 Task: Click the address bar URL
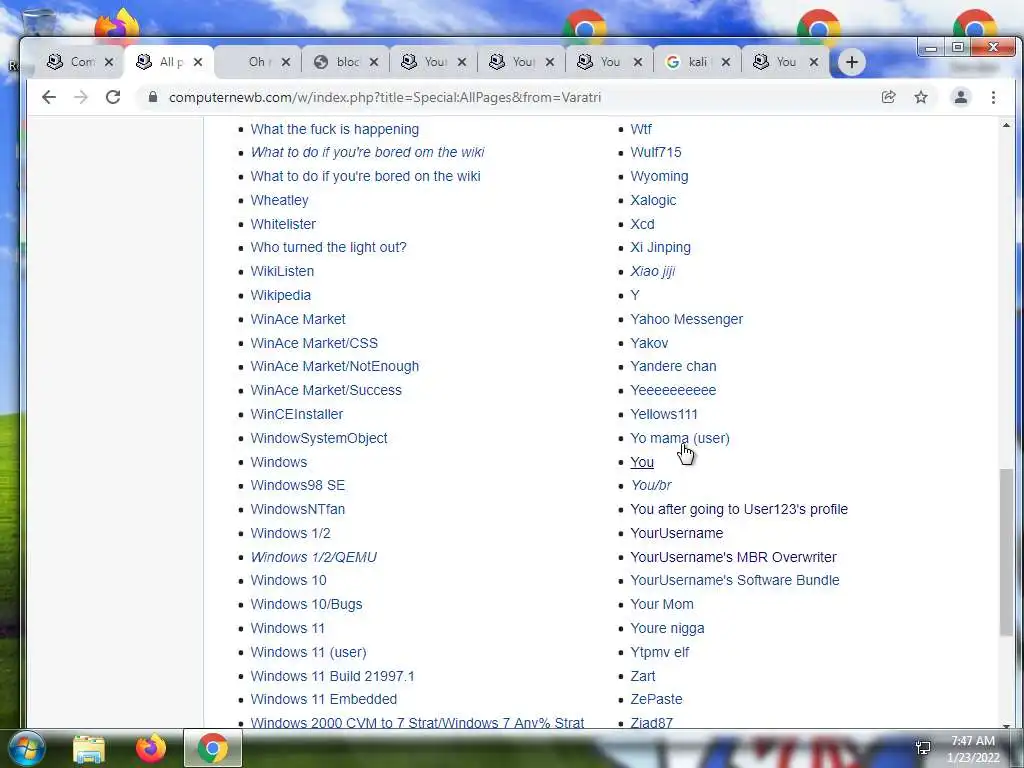coord(385,97)
